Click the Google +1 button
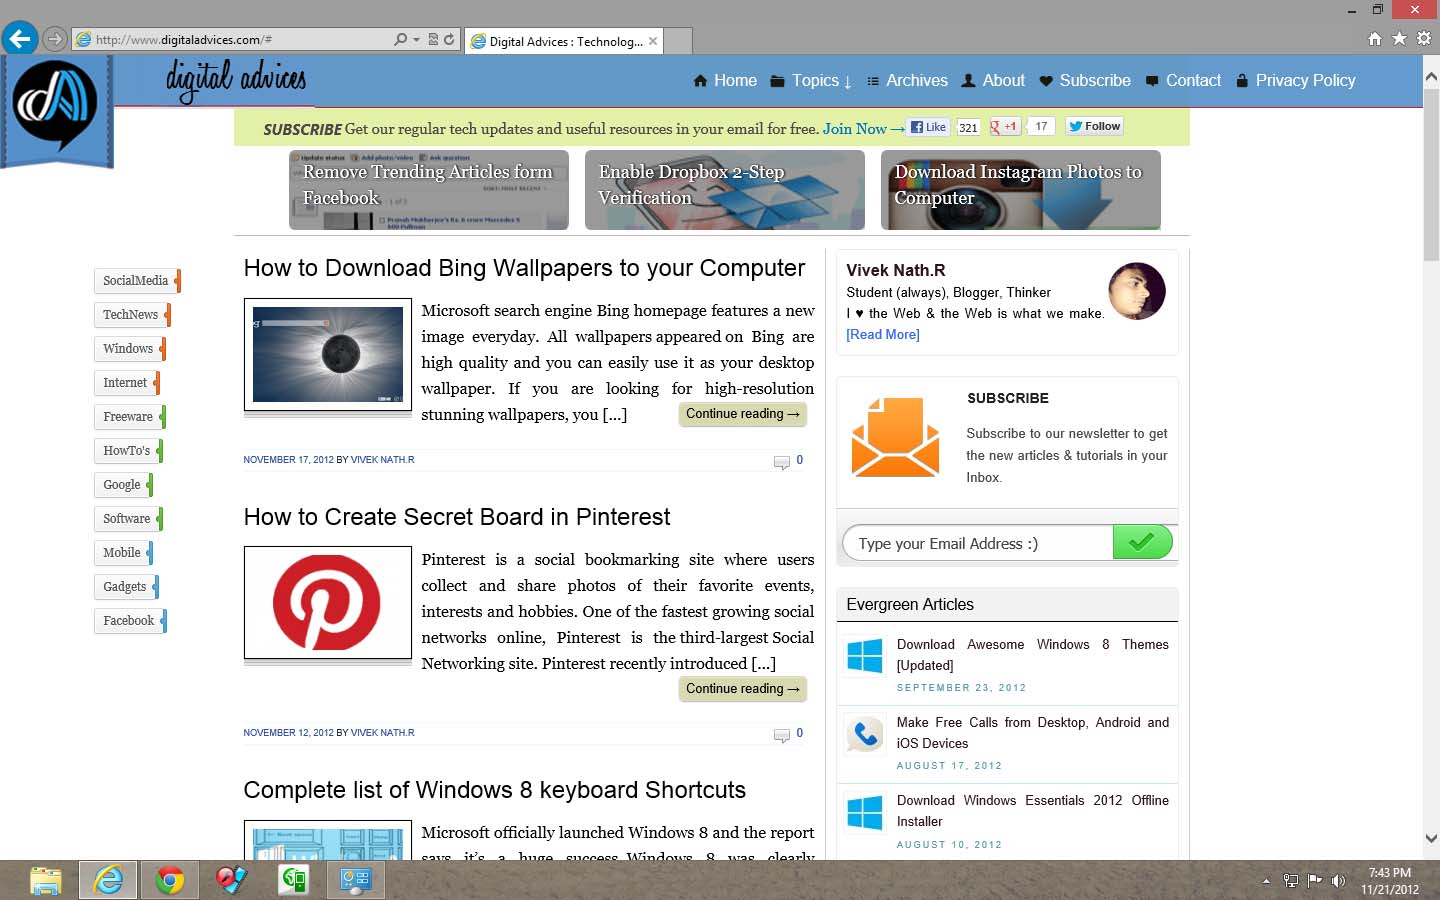 coord(1005,127)
